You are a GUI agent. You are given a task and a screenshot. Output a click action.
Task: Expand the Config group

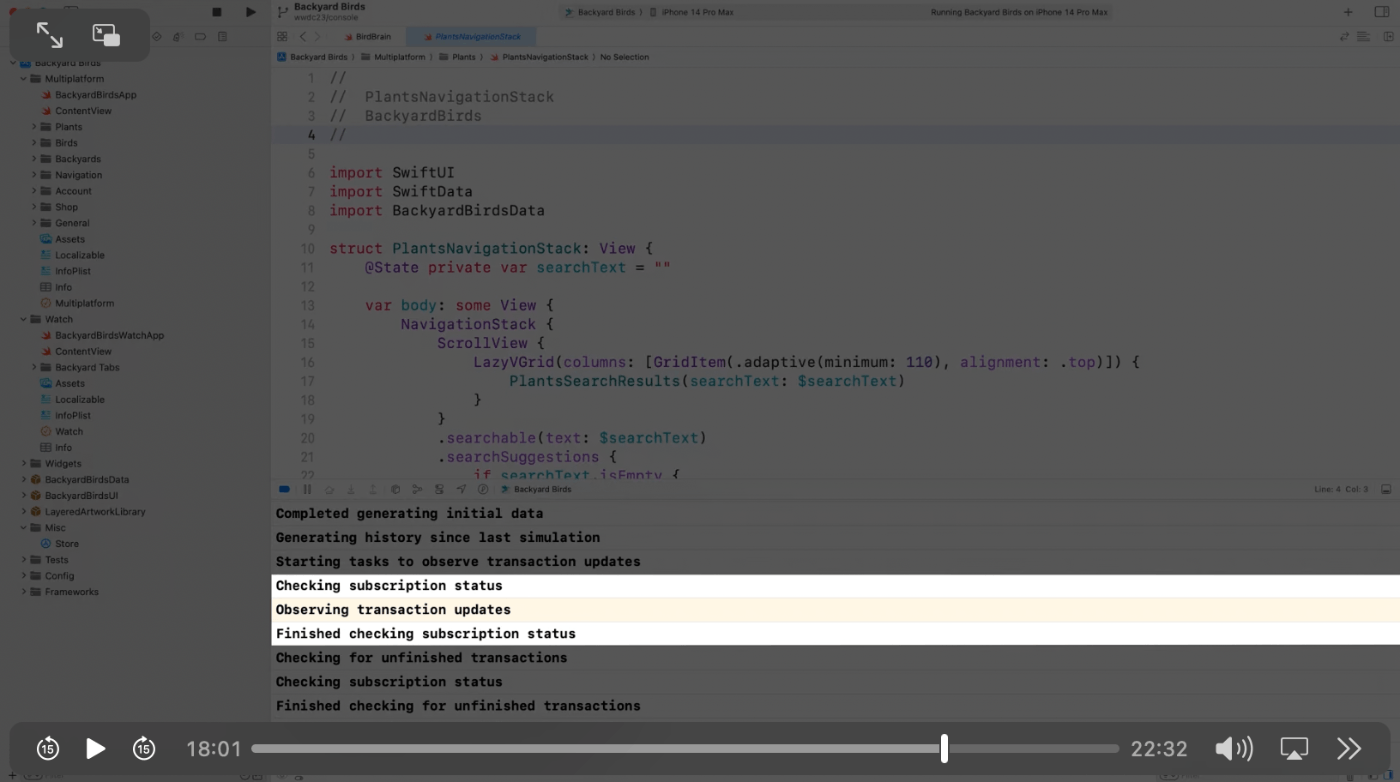[23, 576]
